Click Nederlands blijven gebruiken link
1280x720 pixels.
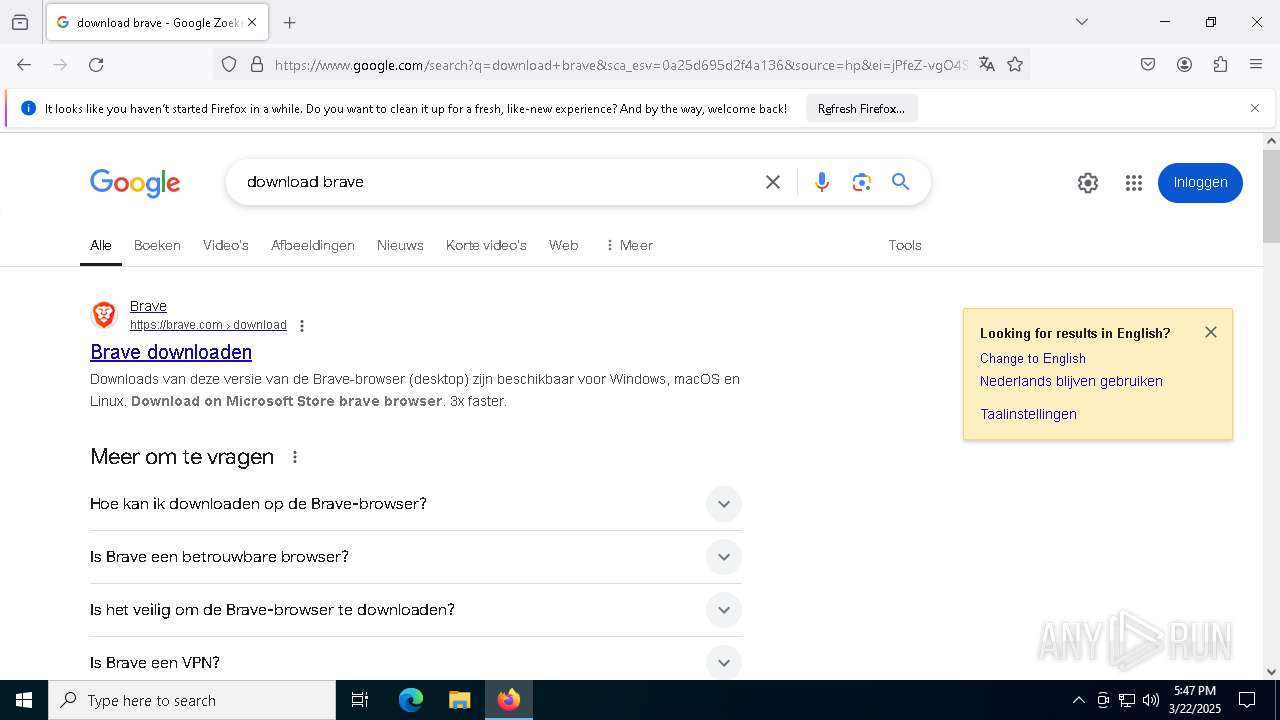[x=1071, y=381]
